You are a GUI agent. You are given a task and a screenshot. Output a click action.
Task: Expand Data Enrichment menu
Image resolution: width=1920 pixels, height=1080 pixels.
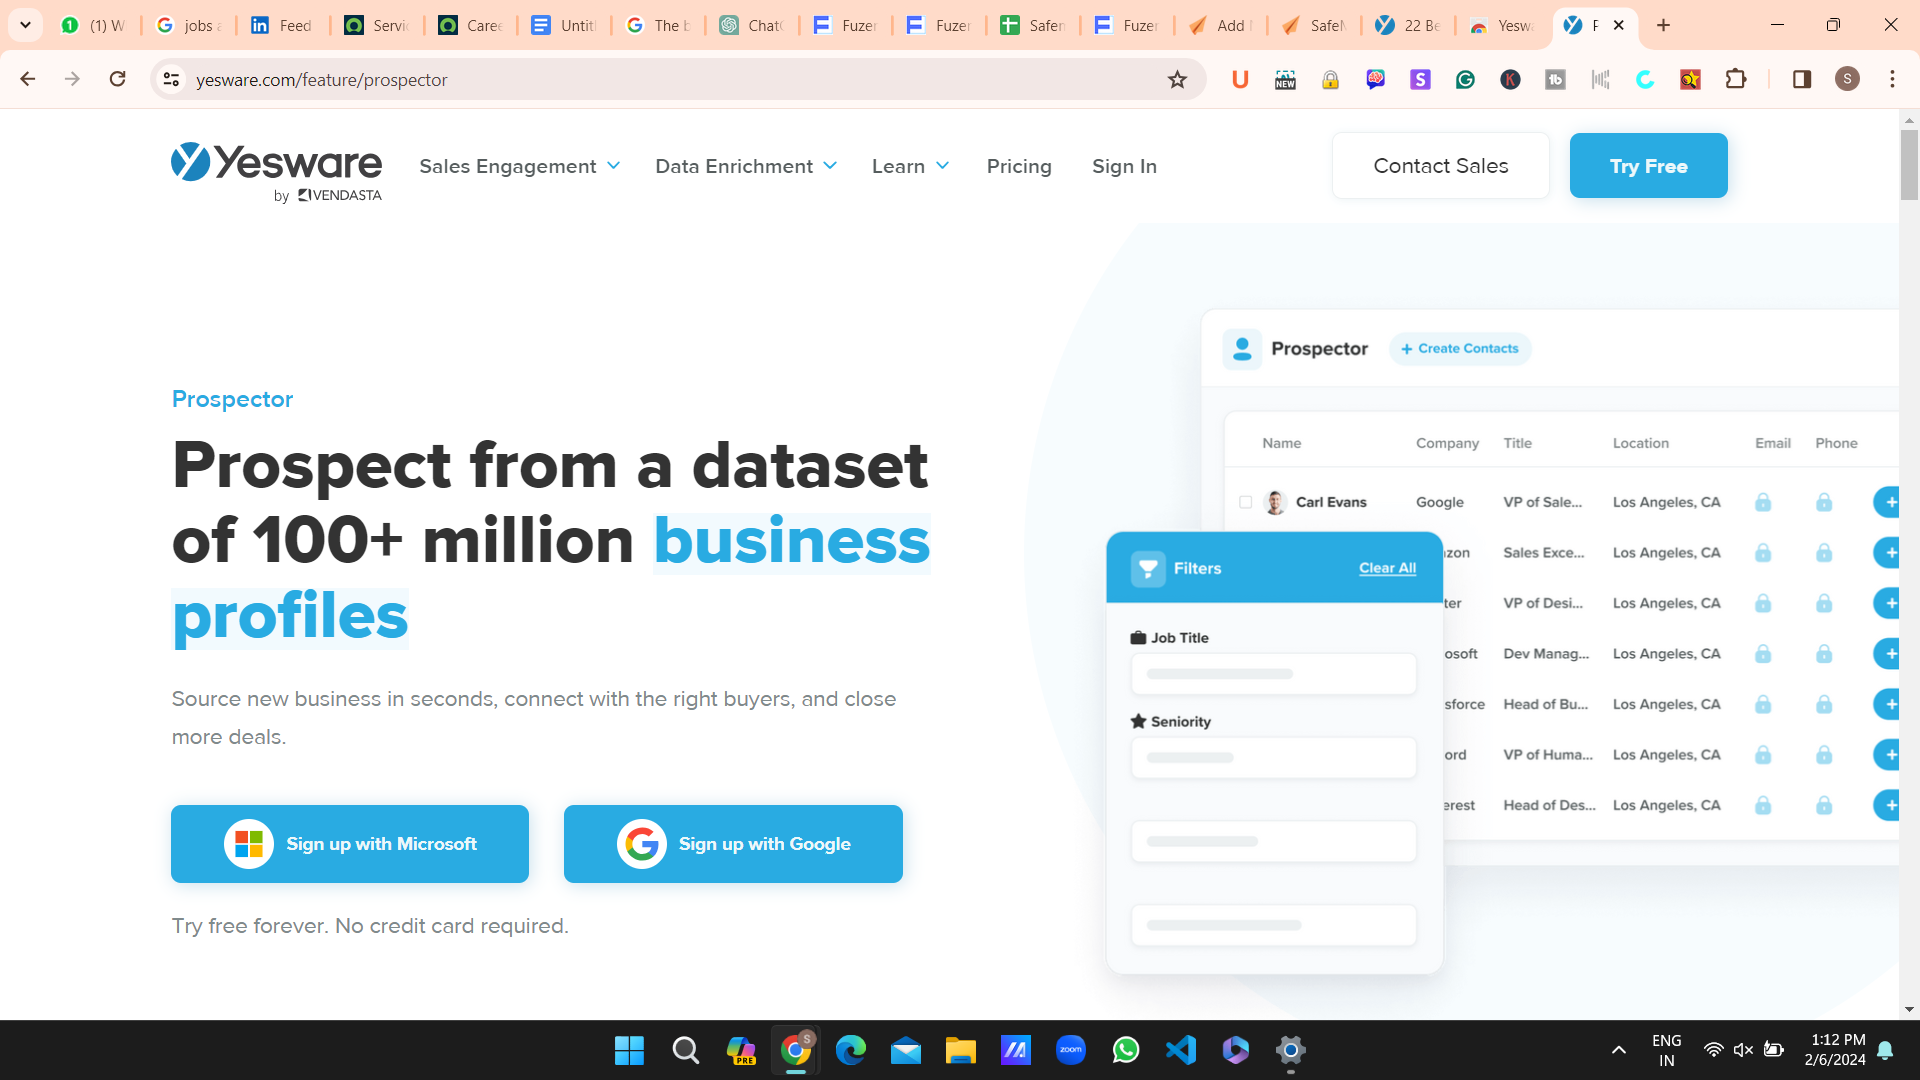[746, 166]
